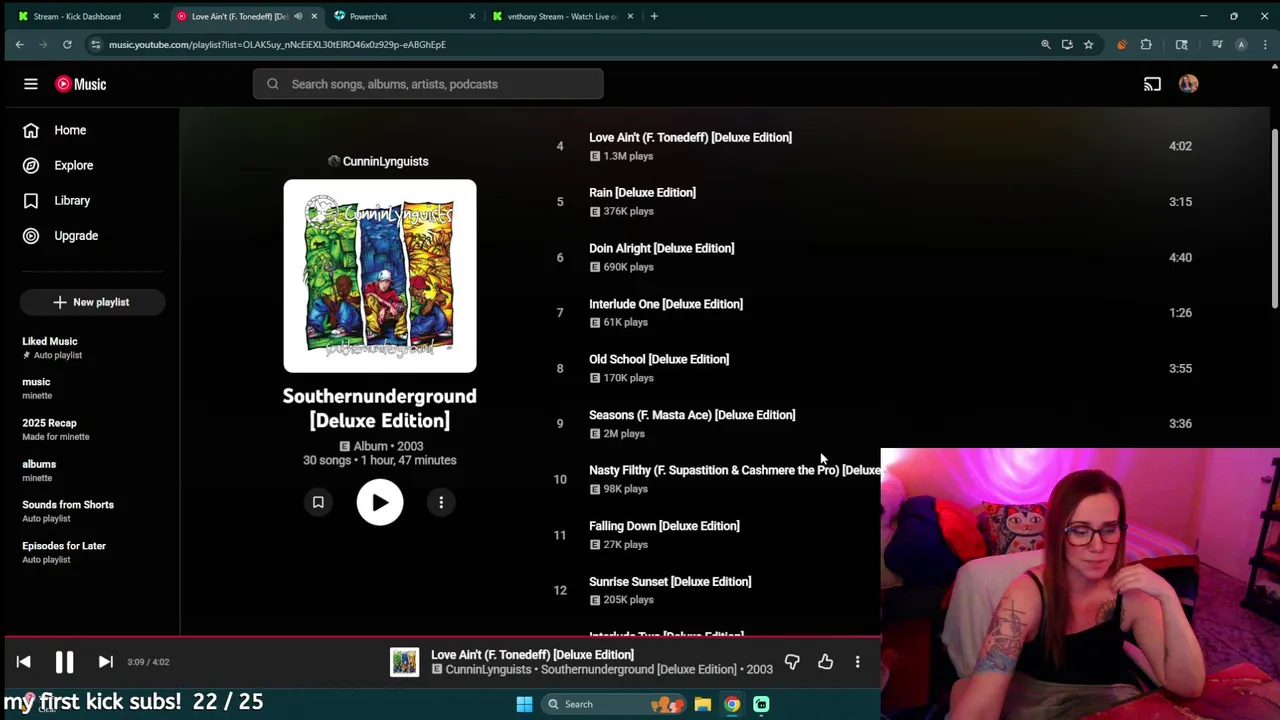Reload the current page
The width and height of the screenshot is (1280, 720).
click(67, 44)
